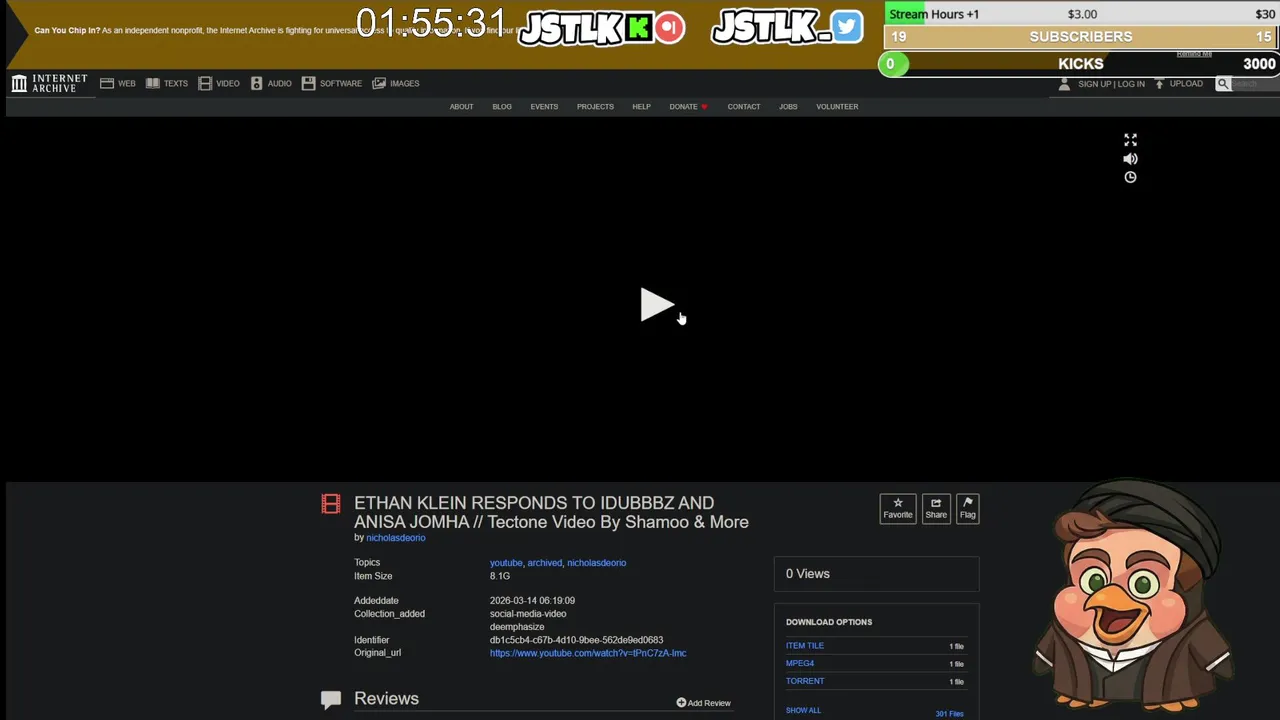Click the Item Size value 8.1G
This screenshot has width=1280, height=720.
click(500, 577)
